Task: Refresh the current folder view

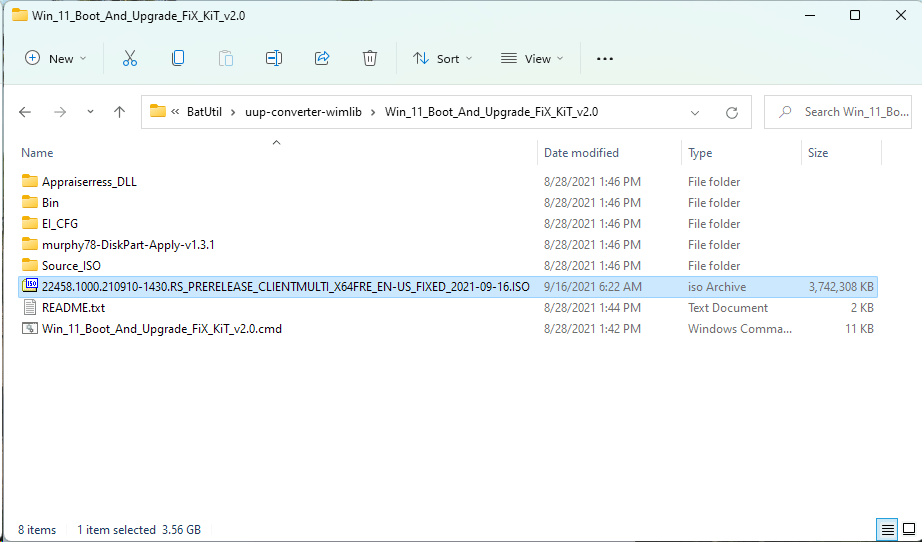Action: pos(732,112)
